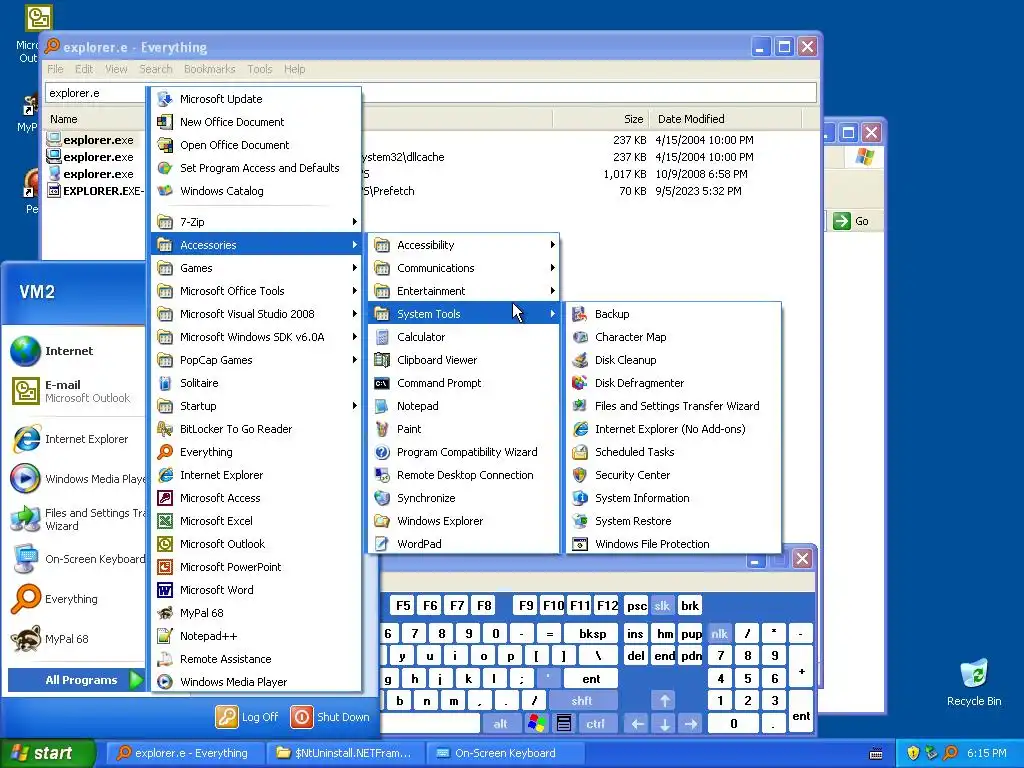Open Notepad in Accessories menu
This screenshot has width=1024, height=768.
tap(464, 406)
